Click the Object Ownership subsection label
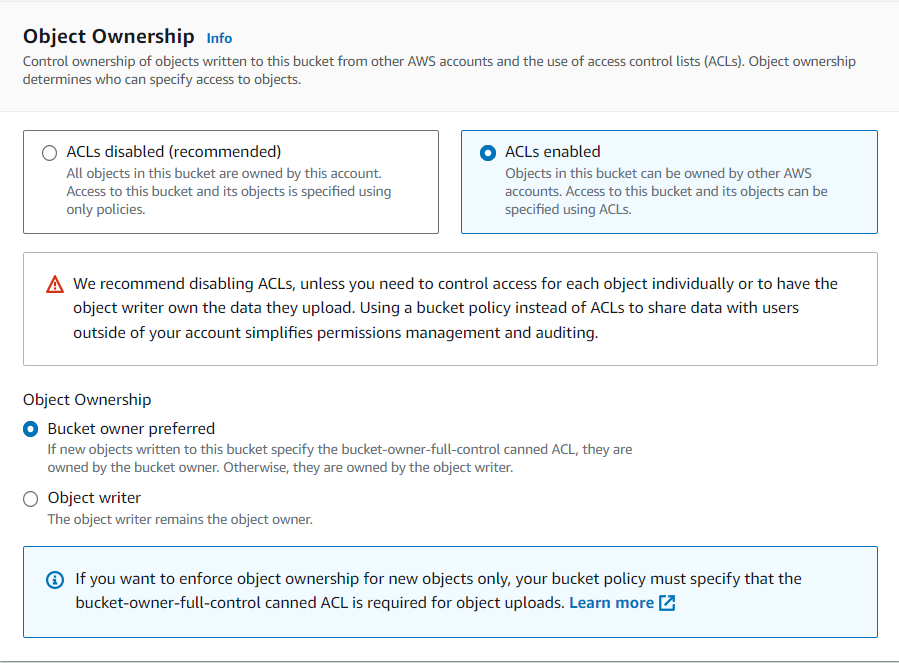The width and height of the screenshot is (899, 663). point(87,399)
